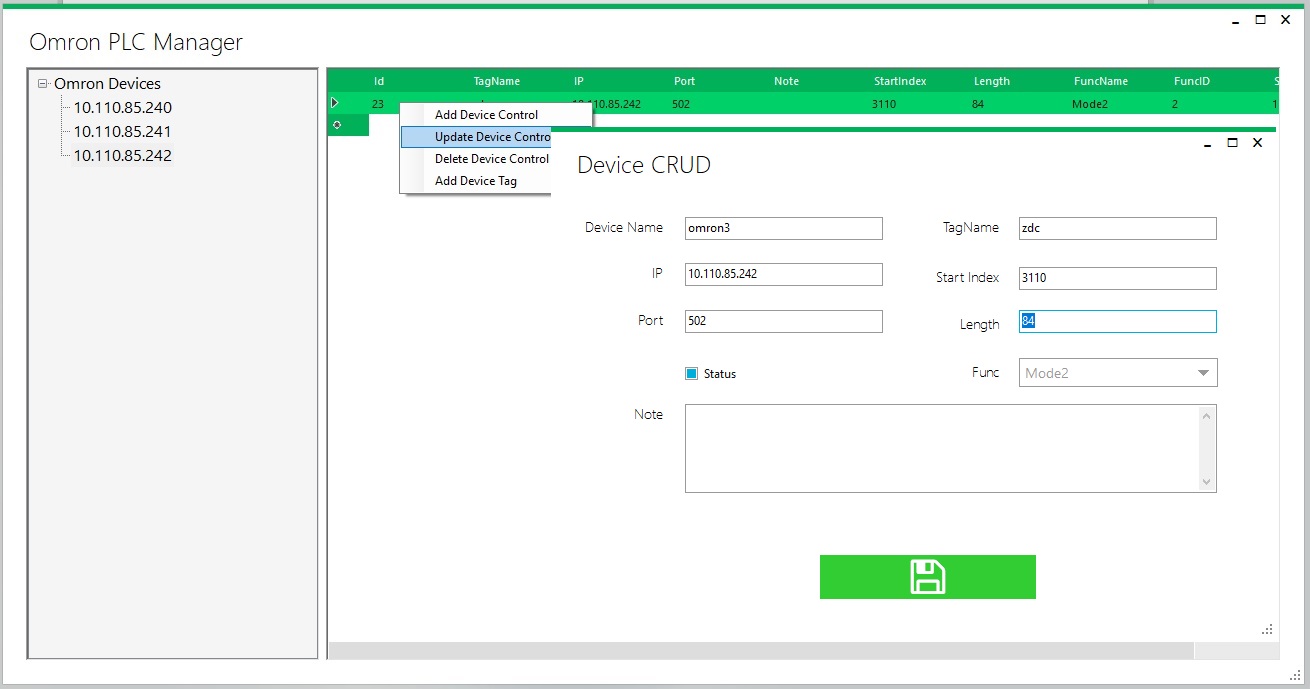Select Add Device Tag menu option

point(475,181)
